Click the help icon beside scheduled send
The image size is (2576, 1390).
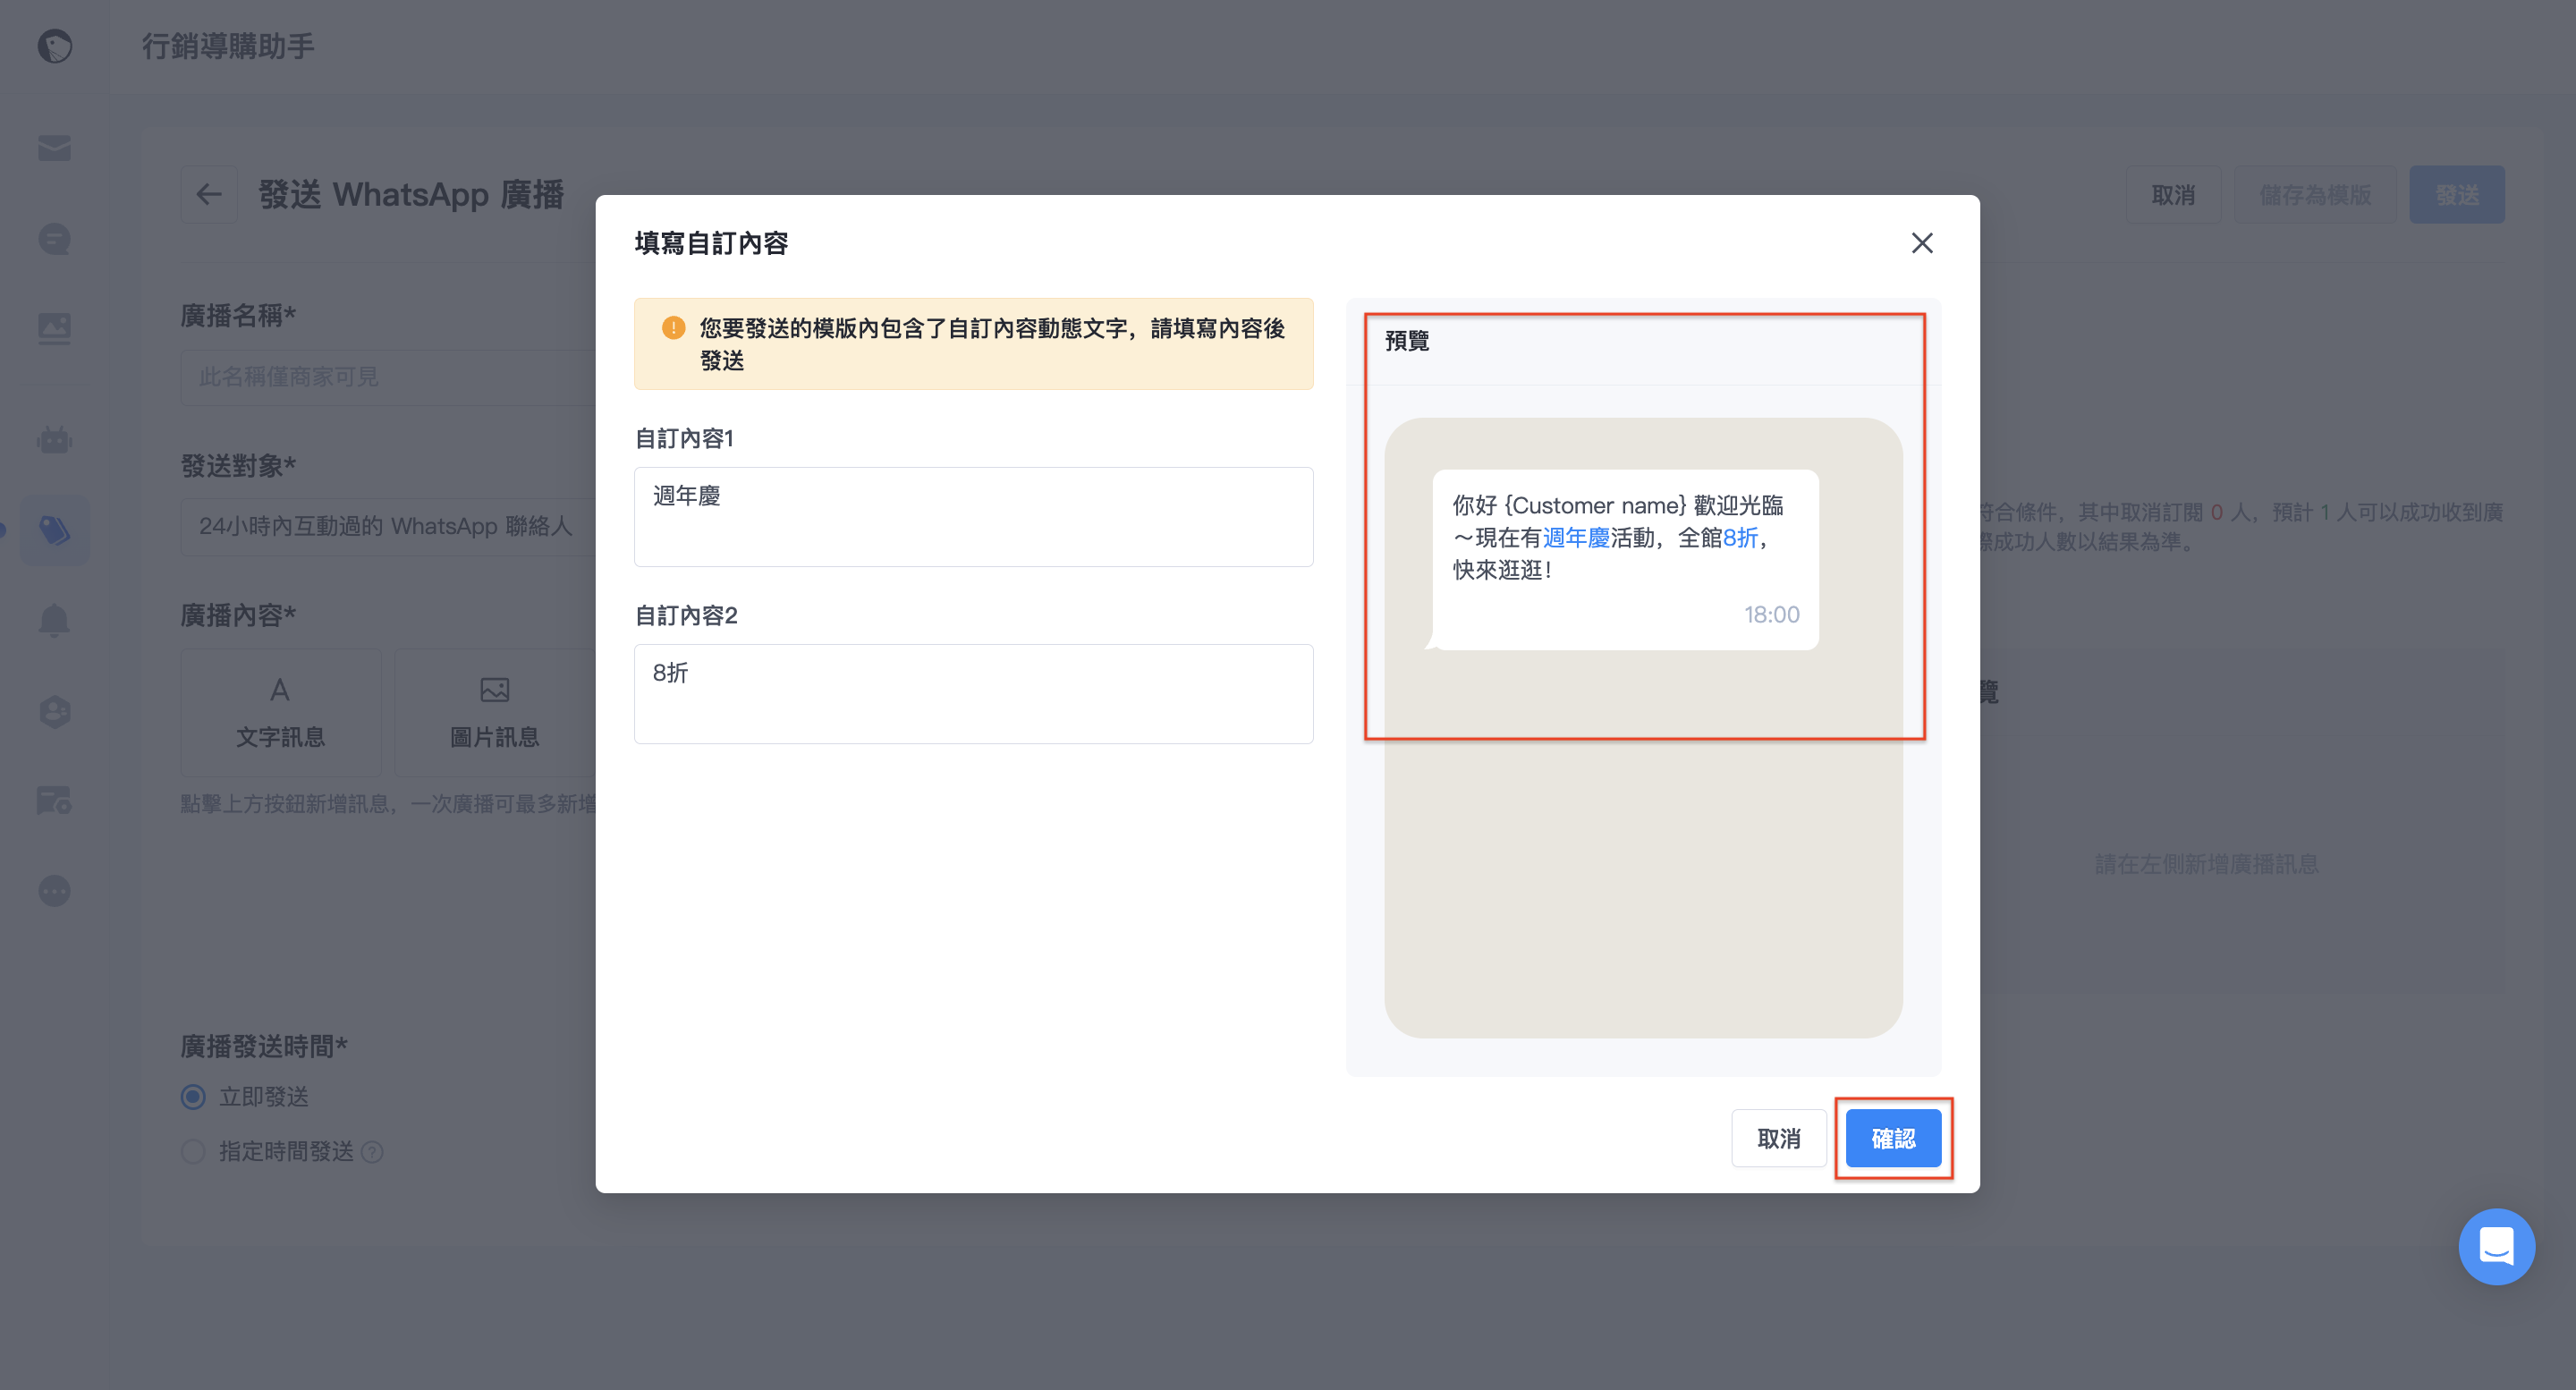pyautogui.click(x=373, y=1152)
